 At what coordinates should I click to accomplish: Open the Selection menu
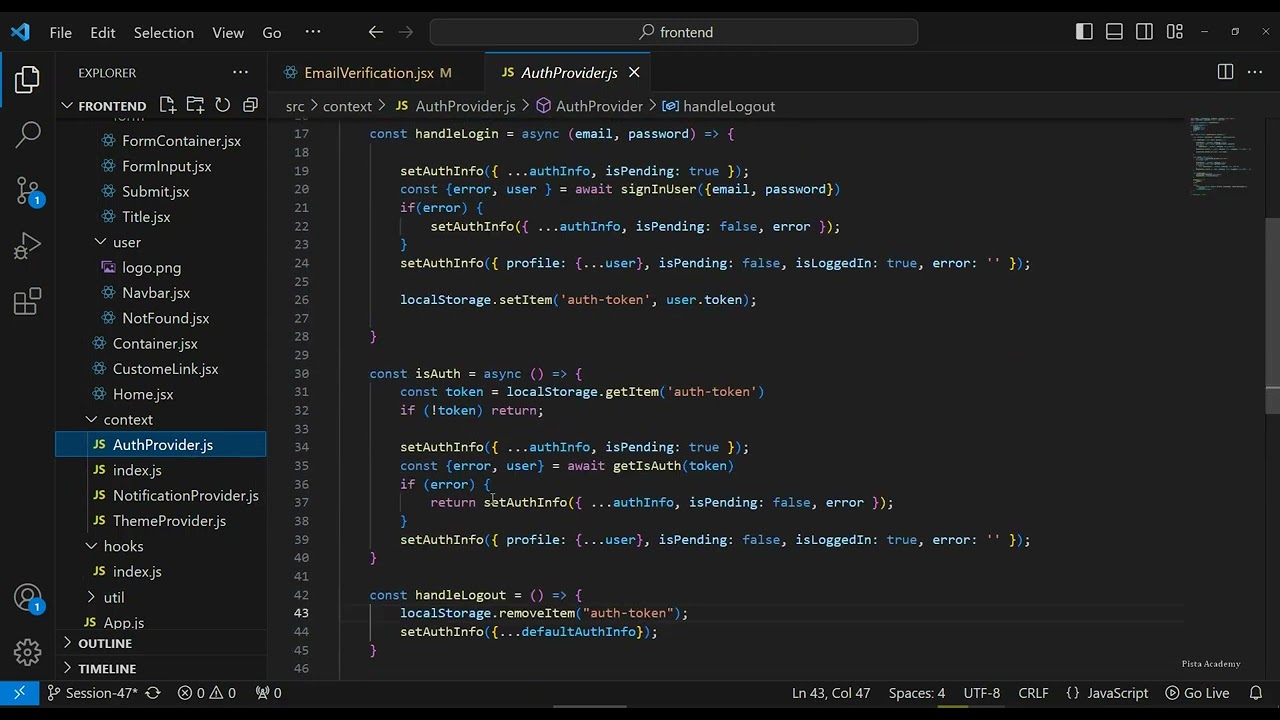[x=164, y=32]
